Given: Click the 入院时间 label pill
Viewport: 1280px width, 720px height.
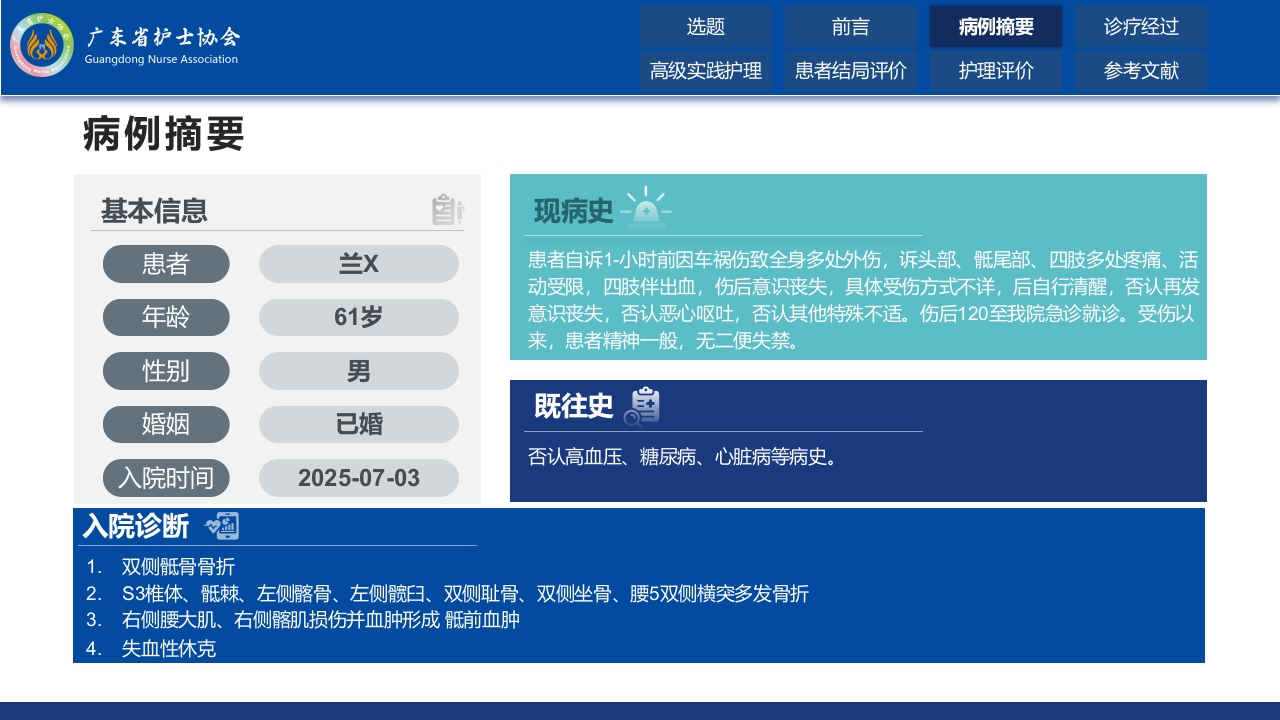Looking at the screenshot, I should 166,477.
